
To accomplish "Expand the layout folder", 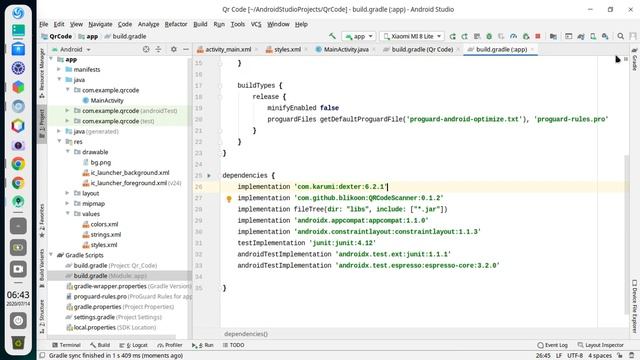I will (x=68, y=193).
